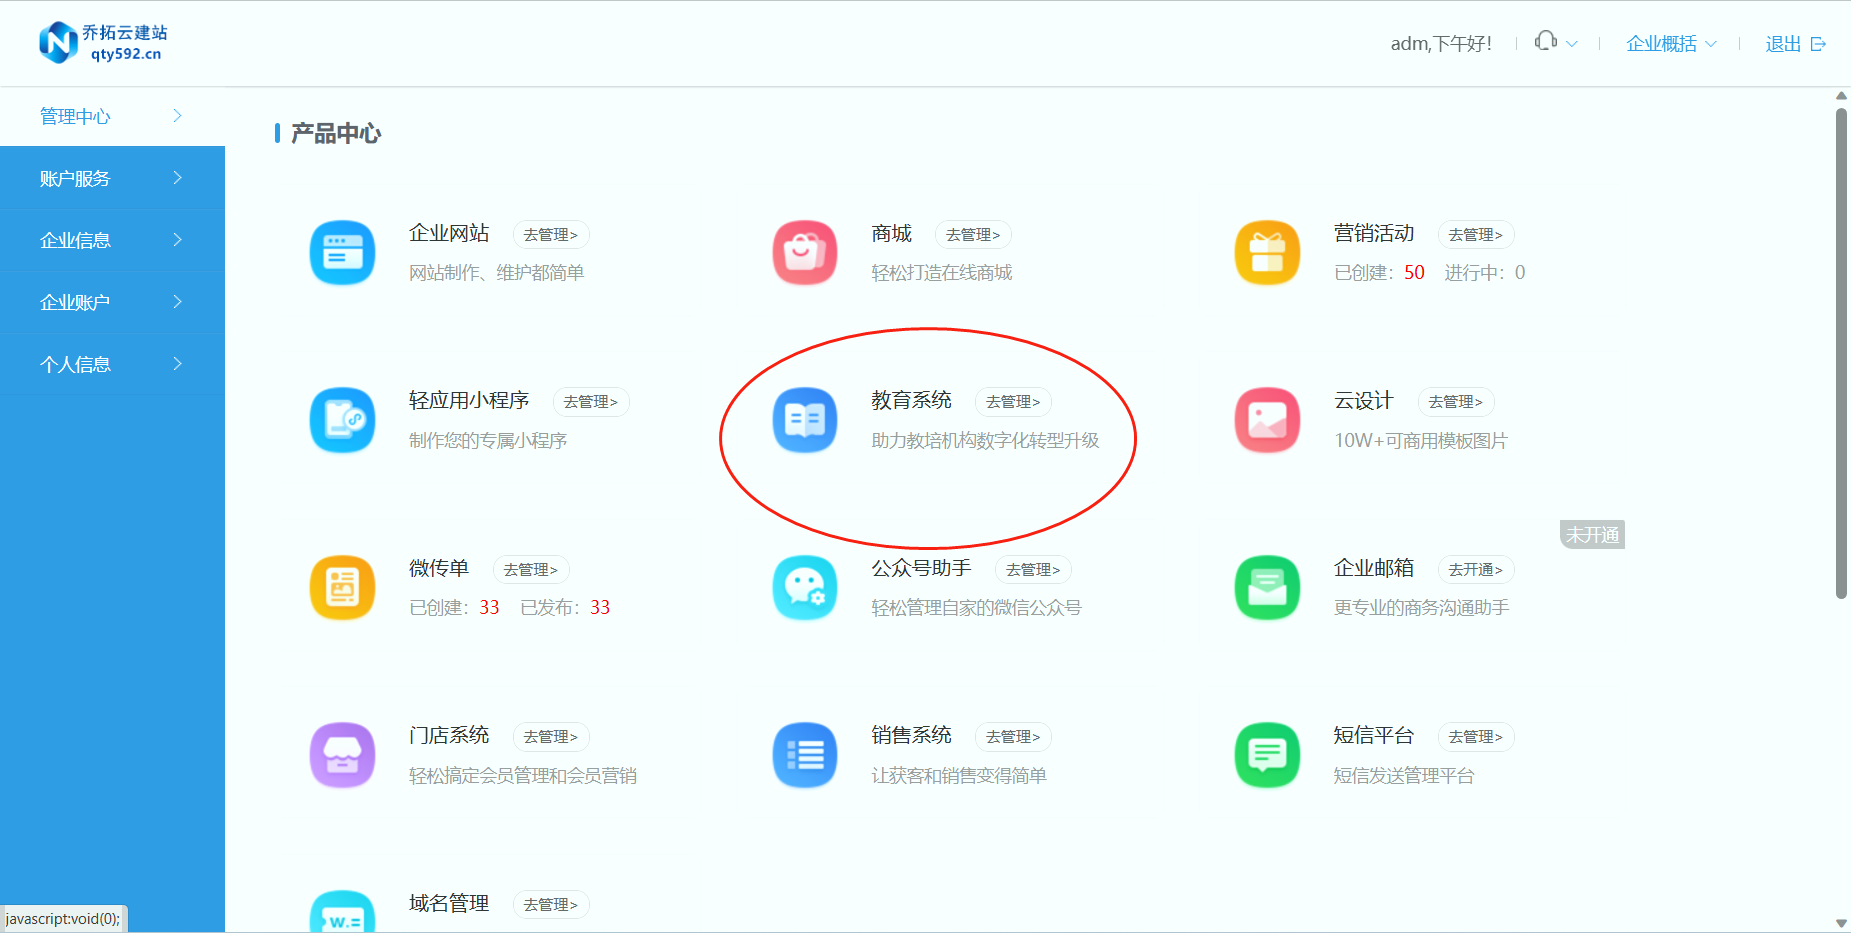Click the 短信平台 message icon
Image resolution: width=1851 pixels, height=933 pixels.
tap(1267, 755)
